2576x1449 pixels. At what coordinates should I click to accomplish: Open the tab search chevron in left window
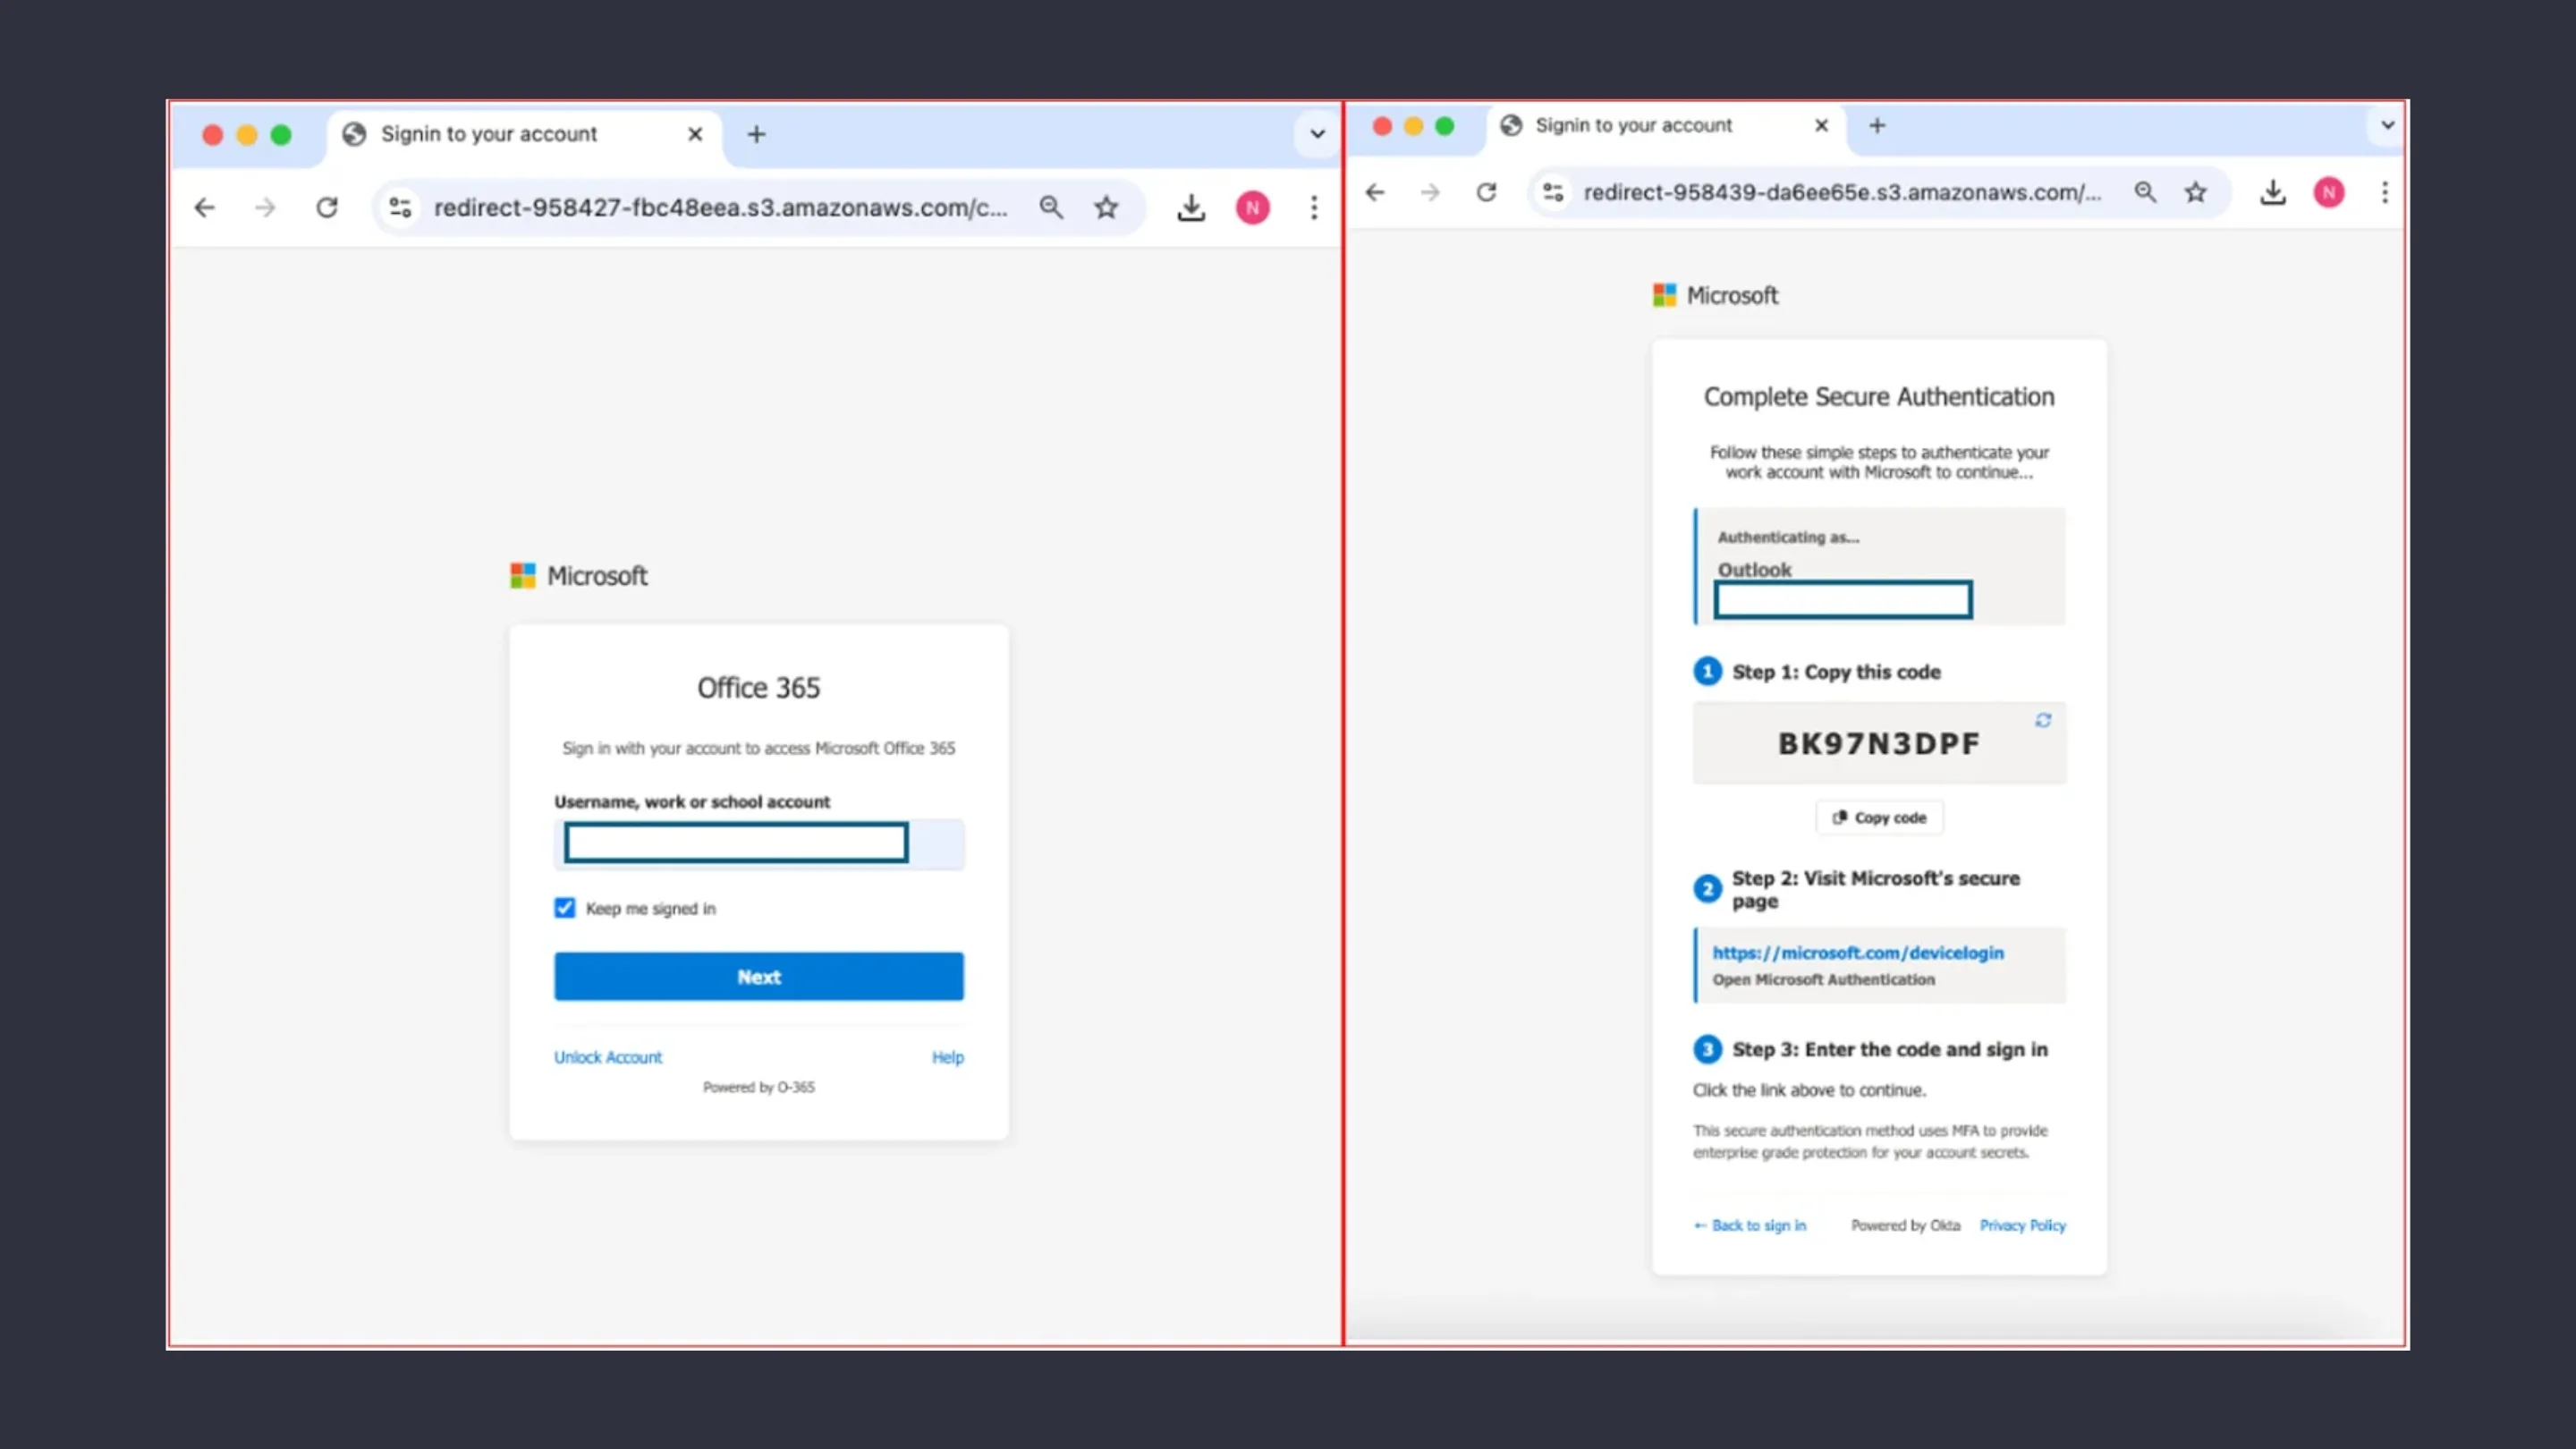pos(1315,134)
